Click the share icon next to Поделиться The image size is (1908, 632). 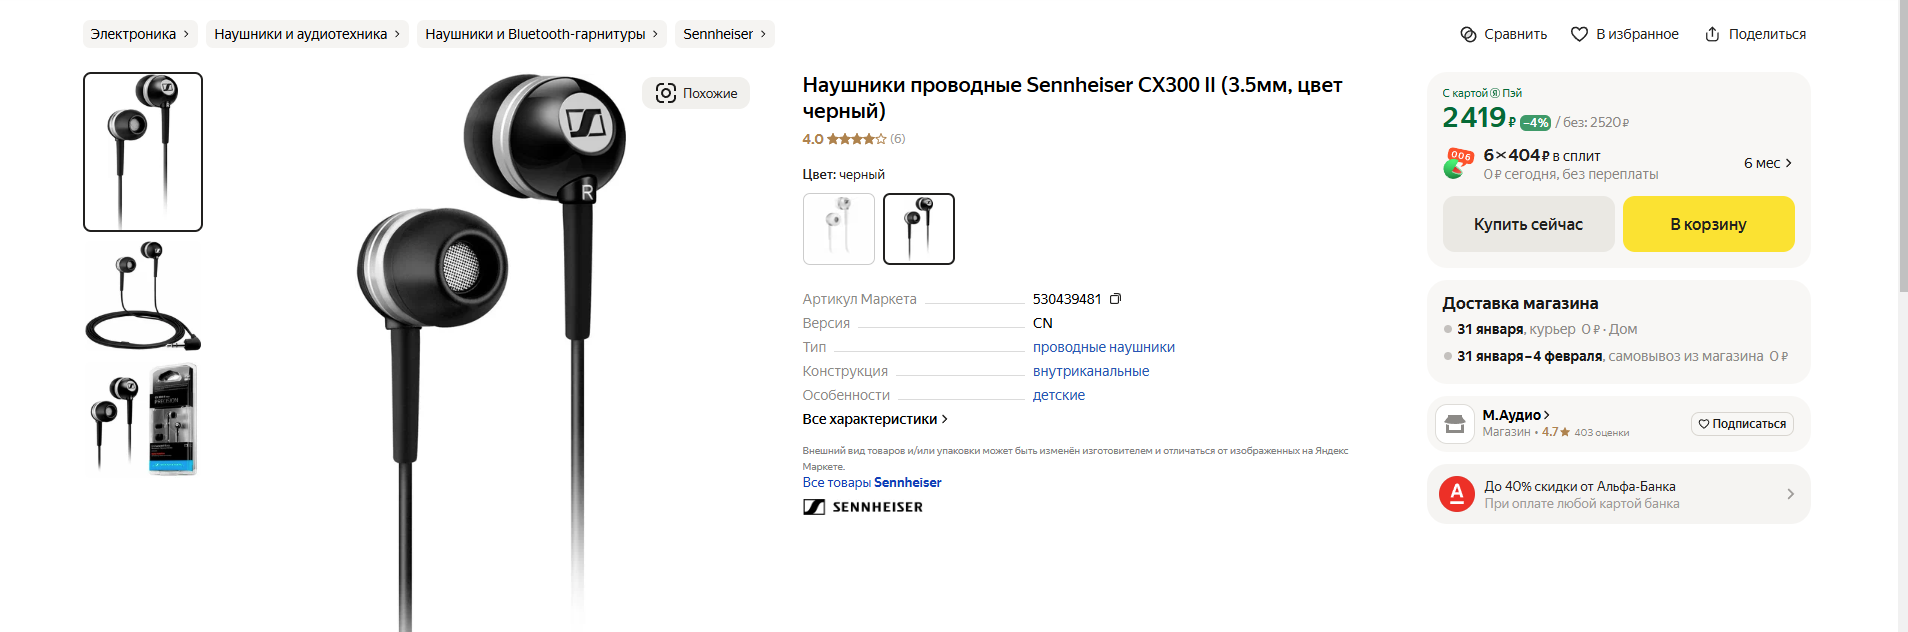click(1712, 34)
